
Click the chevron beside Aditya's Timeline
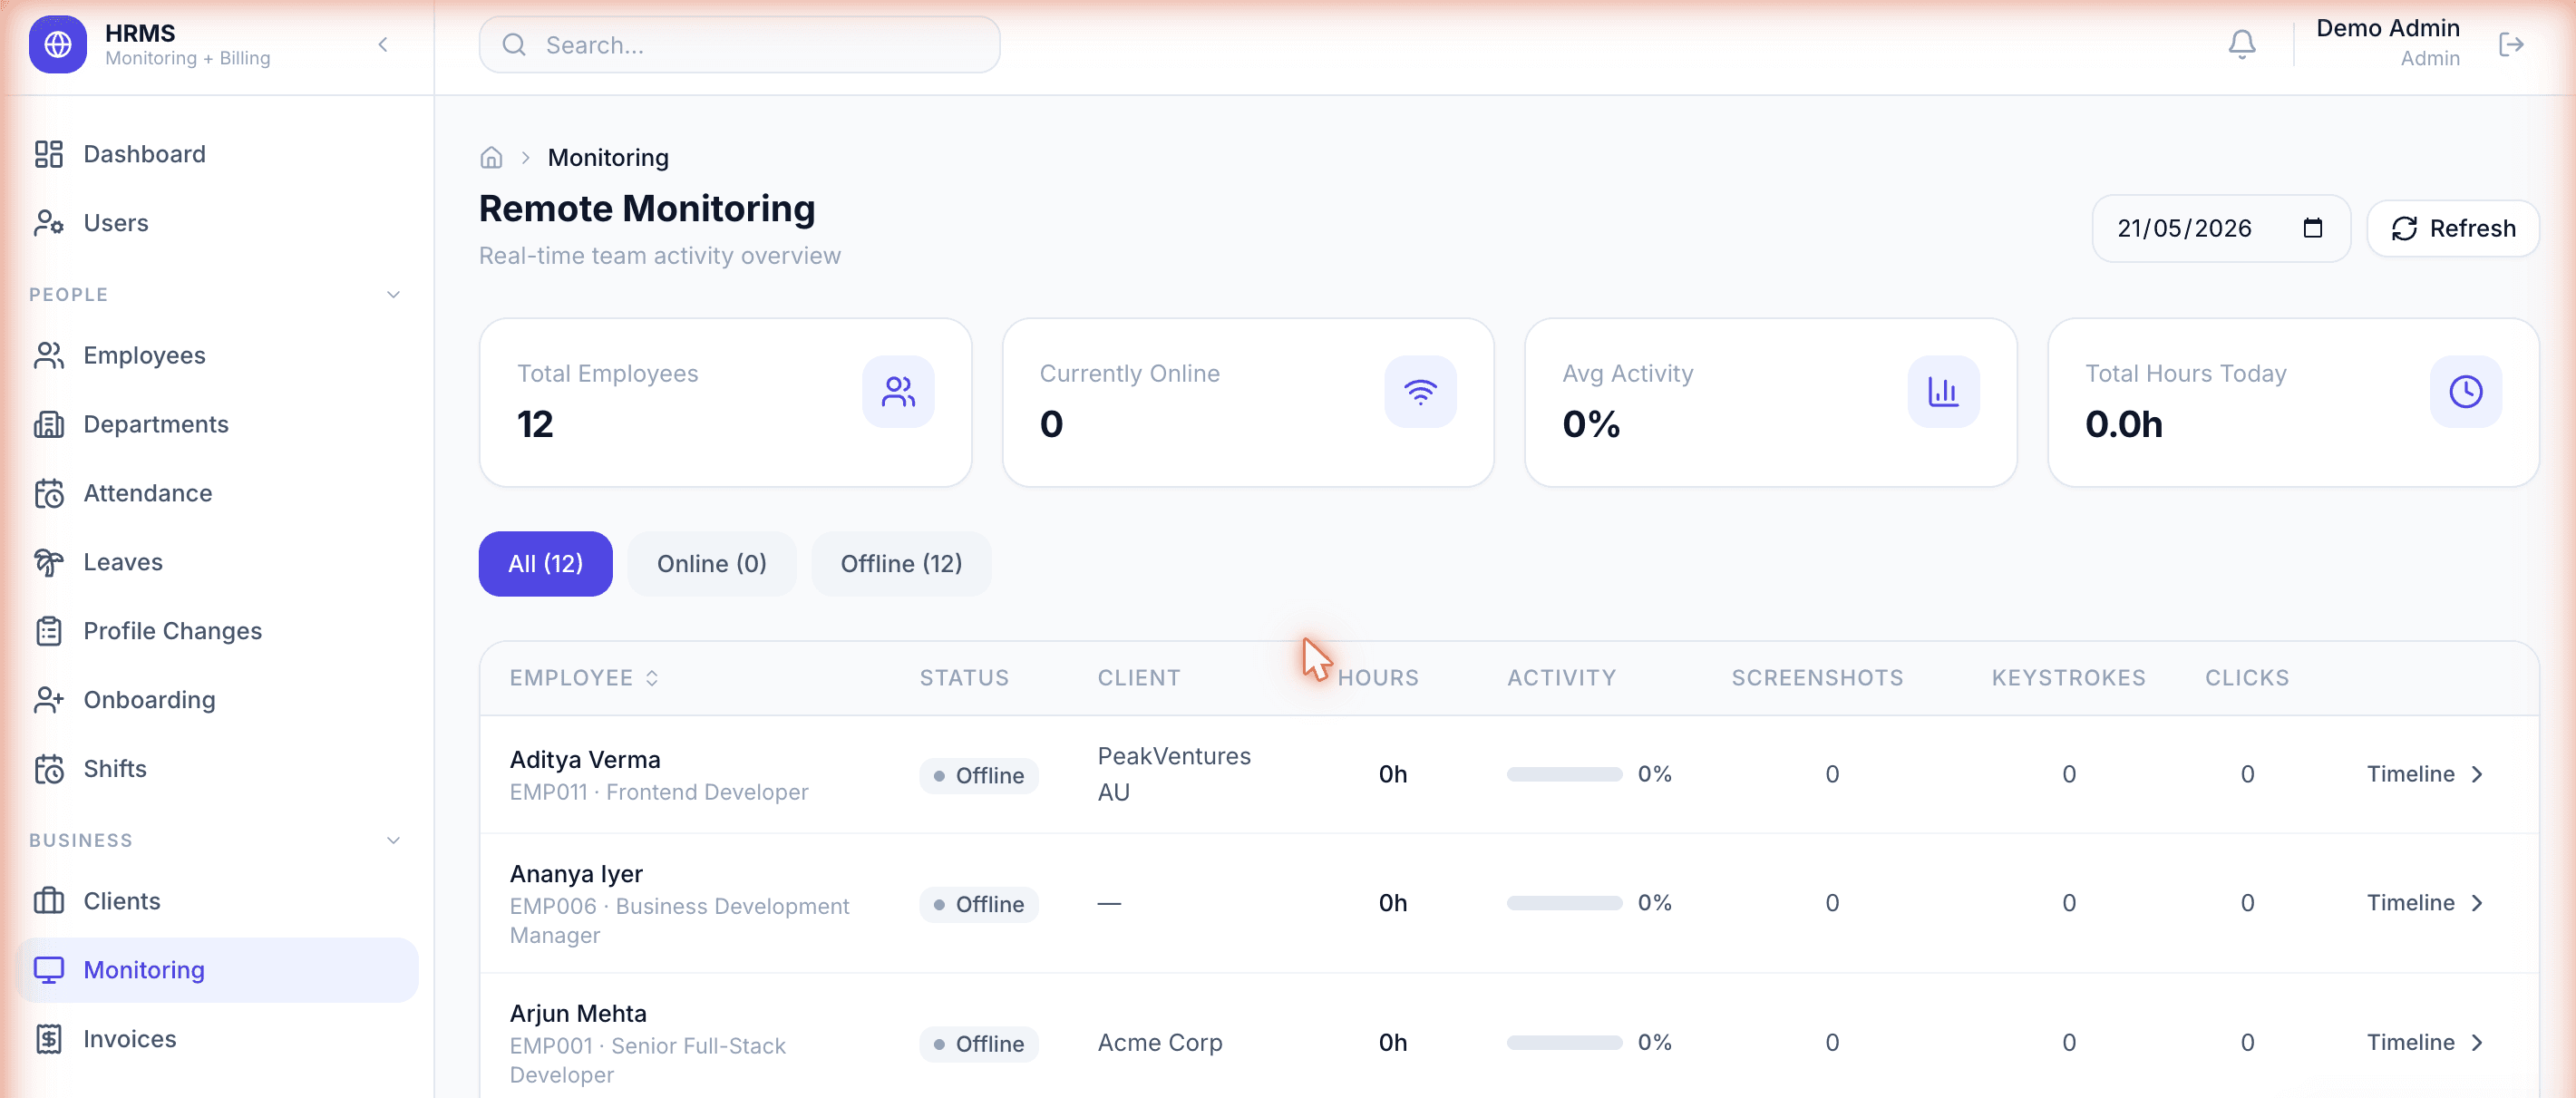click(2477, 775)
